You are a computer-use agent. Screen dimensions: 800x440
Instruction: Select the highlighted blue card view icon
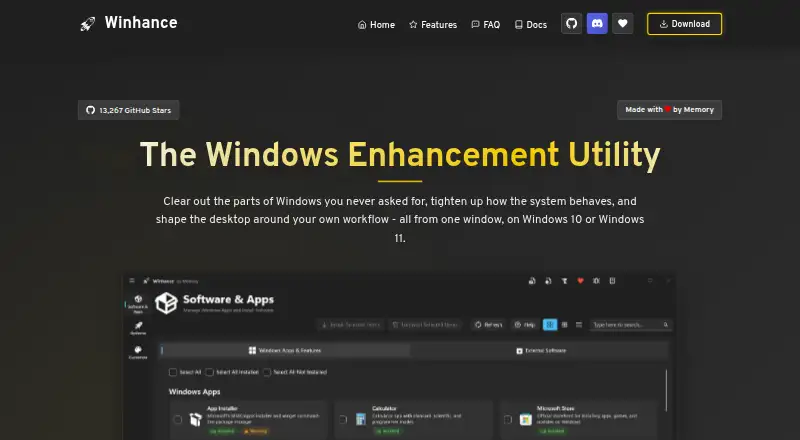(x=550, y=325)
